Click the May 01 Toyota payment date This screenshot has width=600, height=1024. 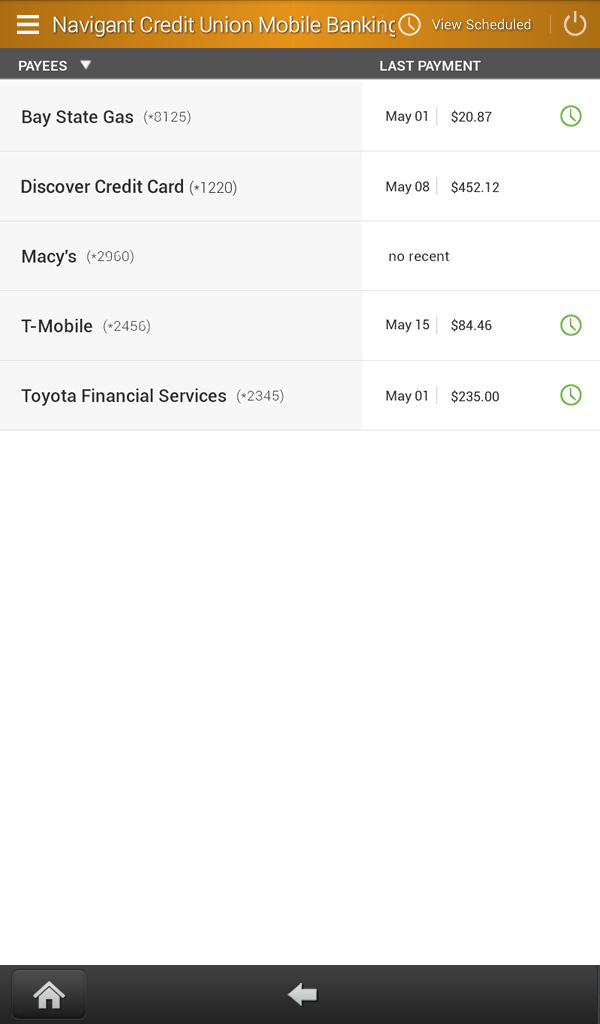click(407, 395)
